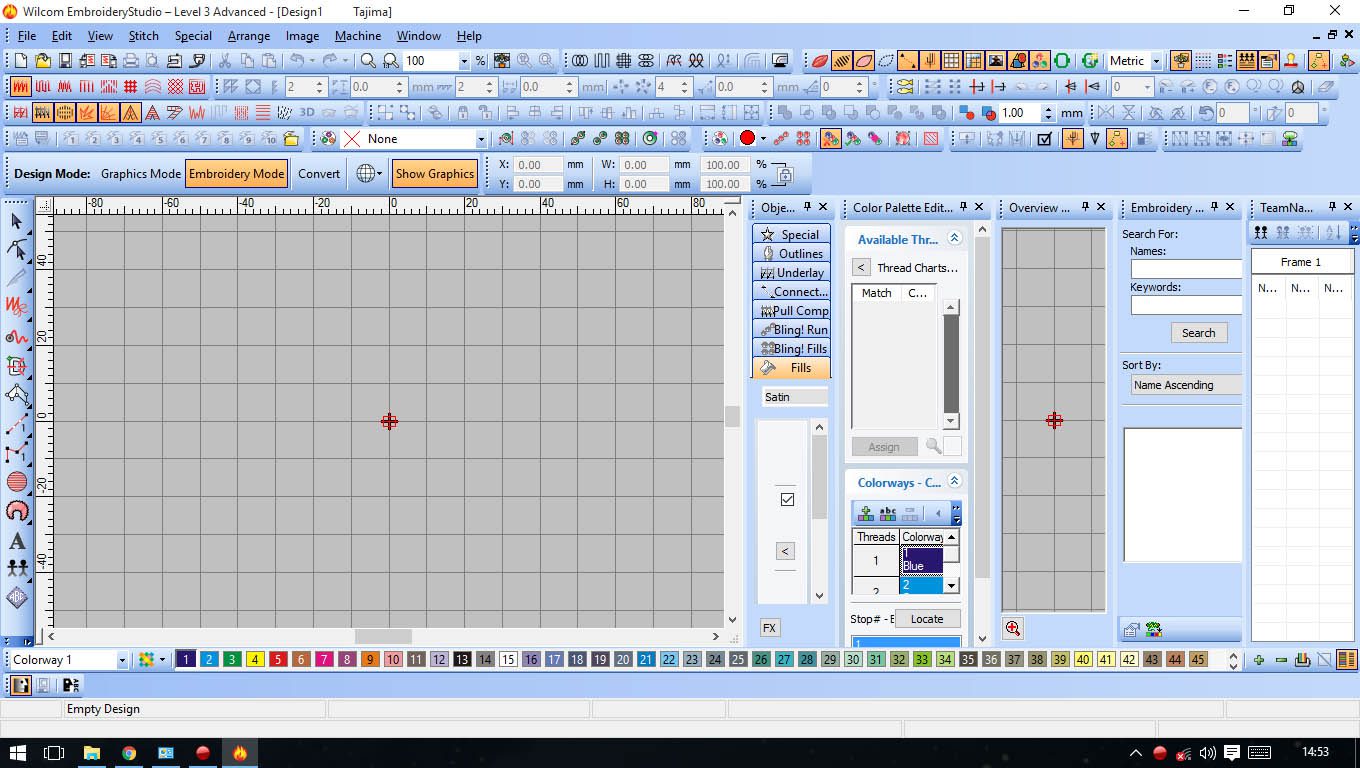Screen dimensions: 1360x768
Task: Pick the Monogramming diamond tool
Action: click(17, 597)
